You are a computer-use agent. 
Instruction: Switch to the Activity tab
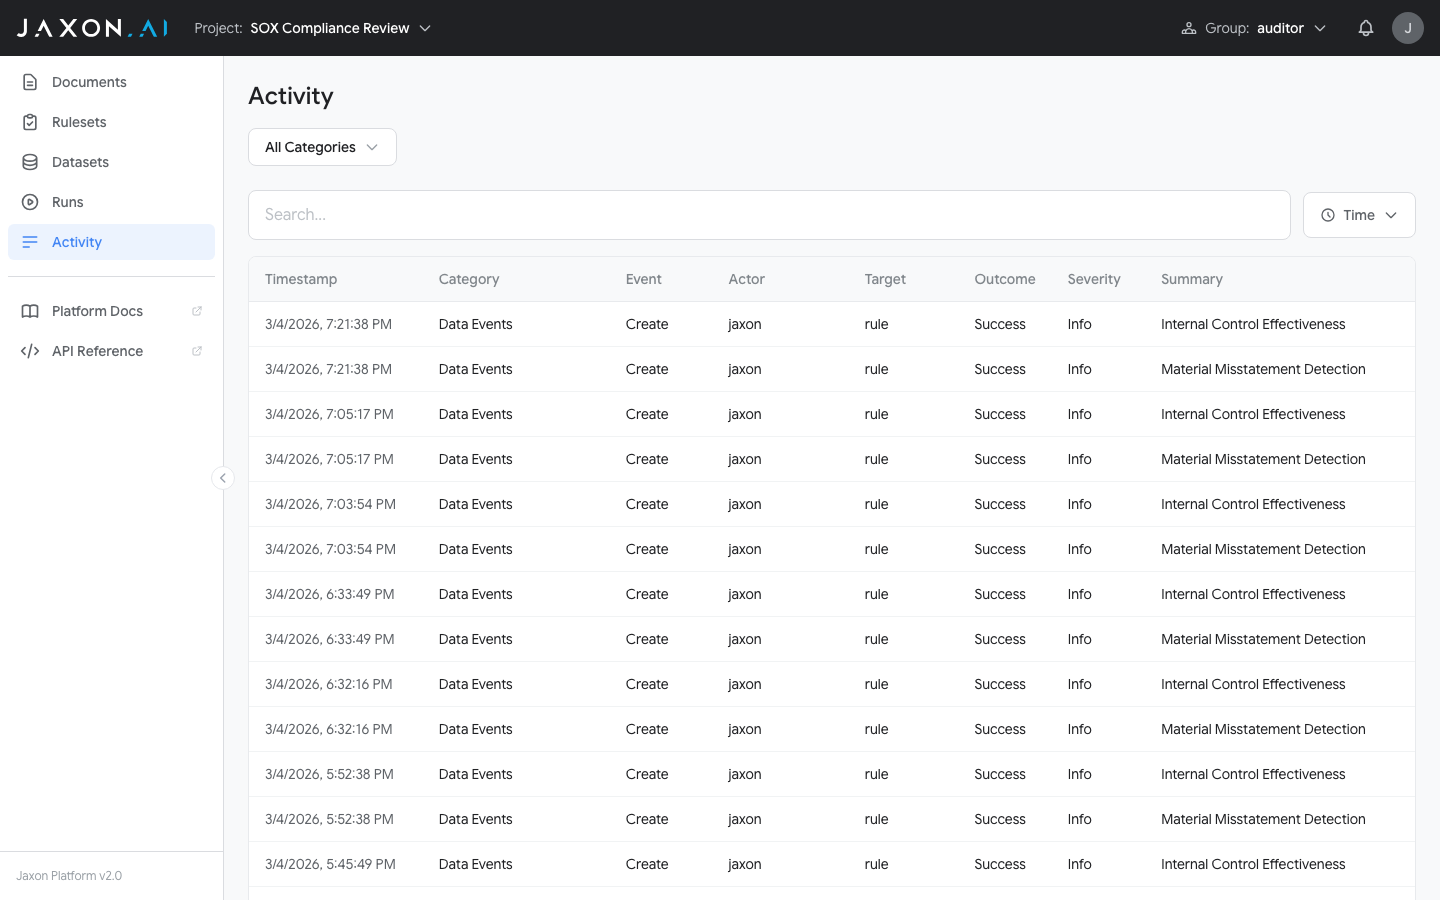(76, 241)
